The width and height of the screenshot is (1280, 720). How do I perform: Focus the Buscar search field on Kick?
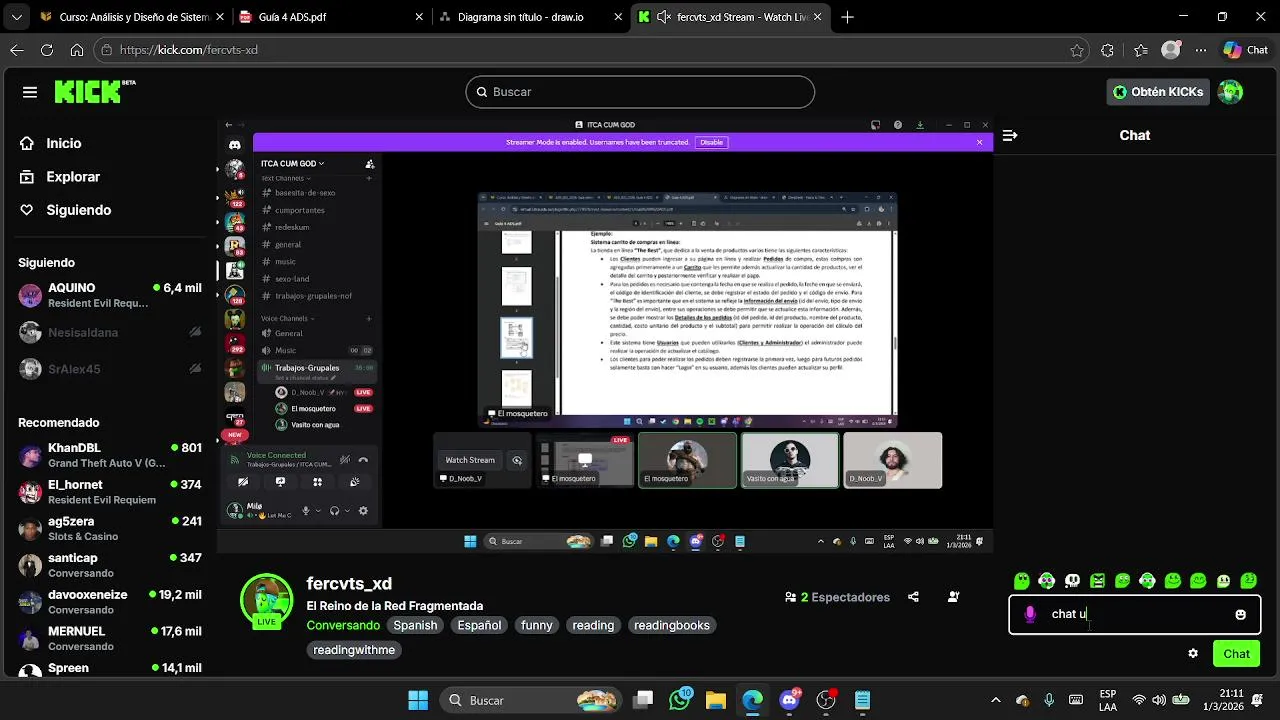click(x=640, y=92)
